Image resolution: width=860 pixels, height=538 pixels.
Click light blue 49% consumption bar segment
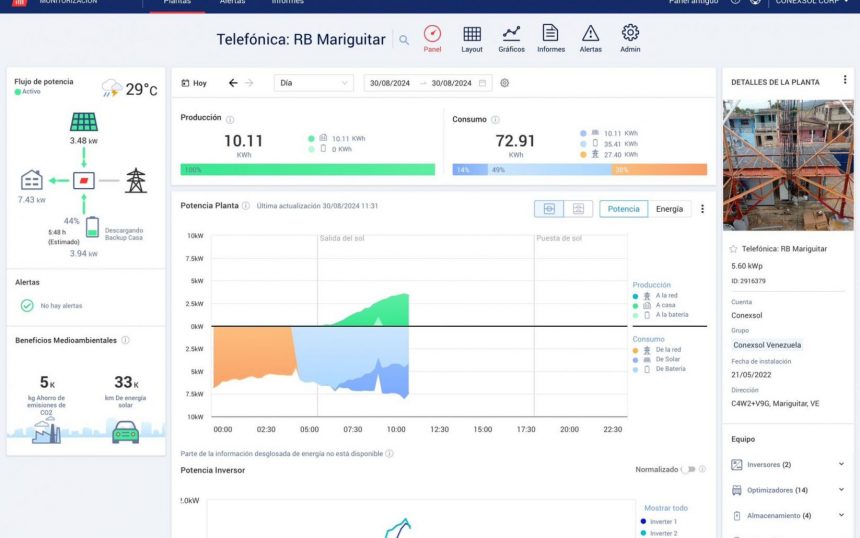pos(550,170)
